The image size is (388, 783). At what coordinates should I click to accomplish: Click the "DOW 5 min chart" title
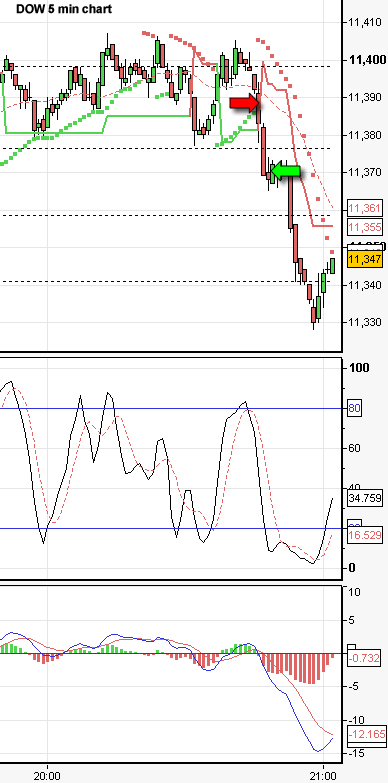(x=64, y=9)
